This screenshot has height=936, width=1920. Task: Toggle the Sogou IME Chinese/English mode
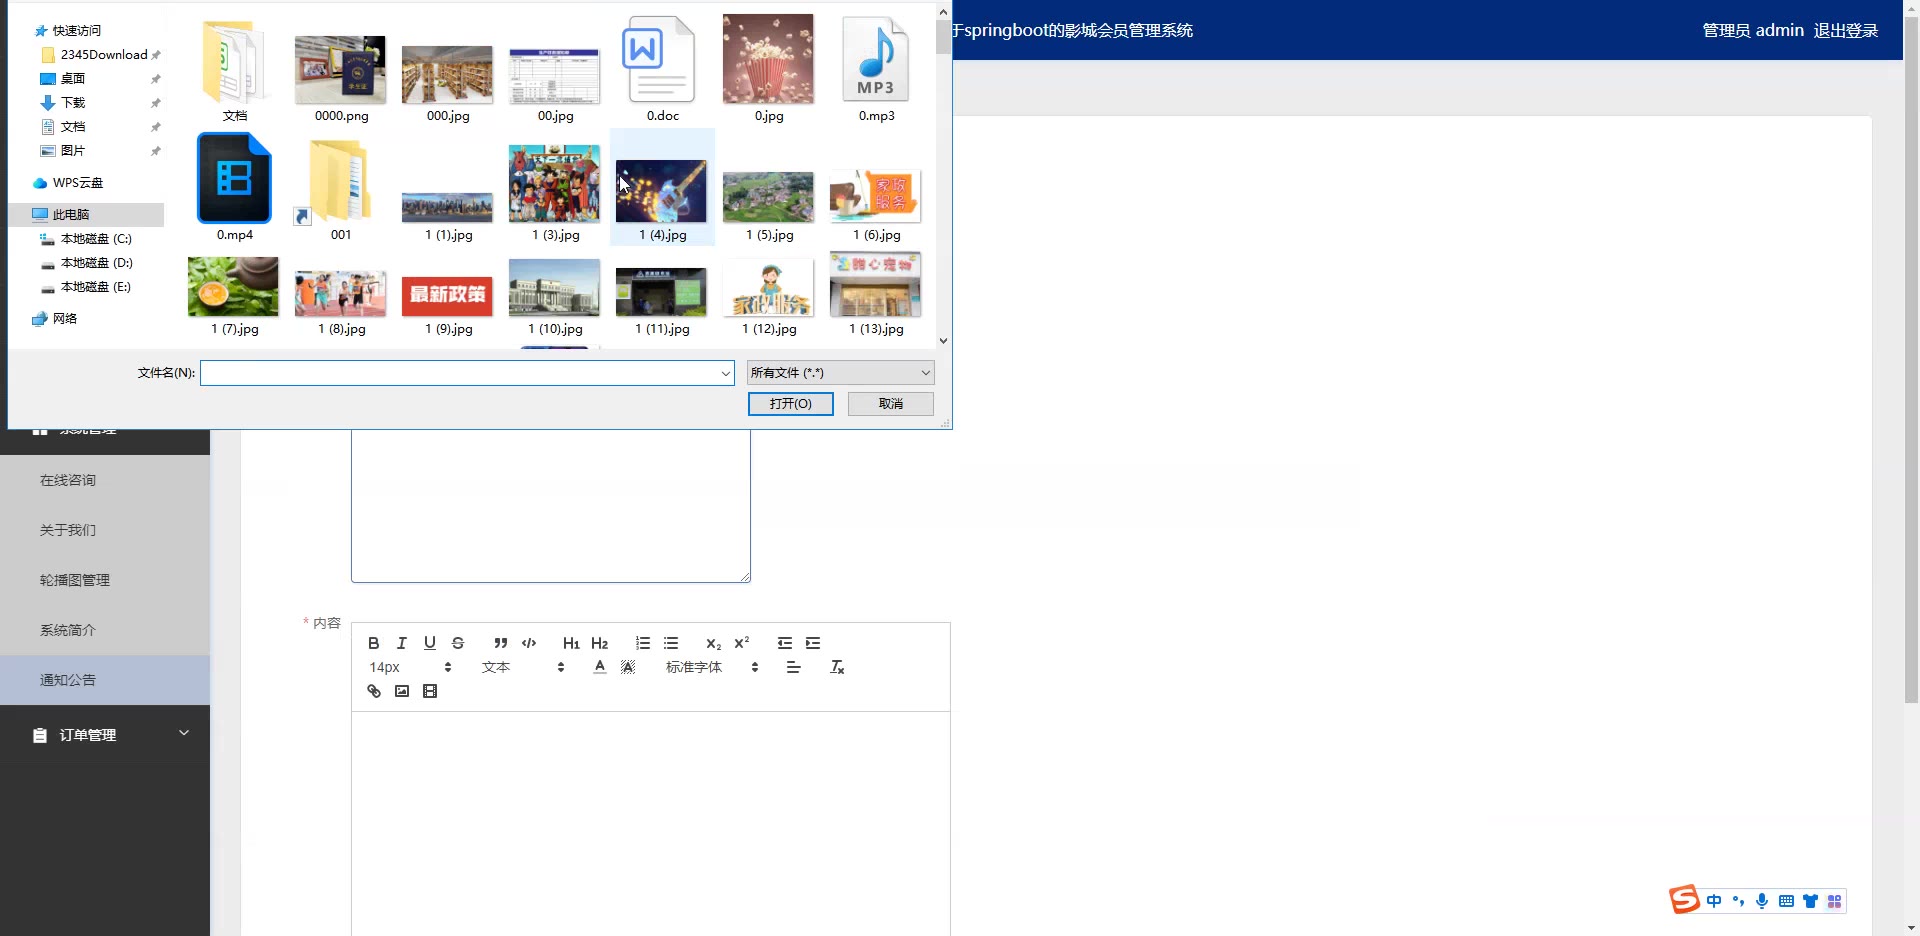[1714, 901]
